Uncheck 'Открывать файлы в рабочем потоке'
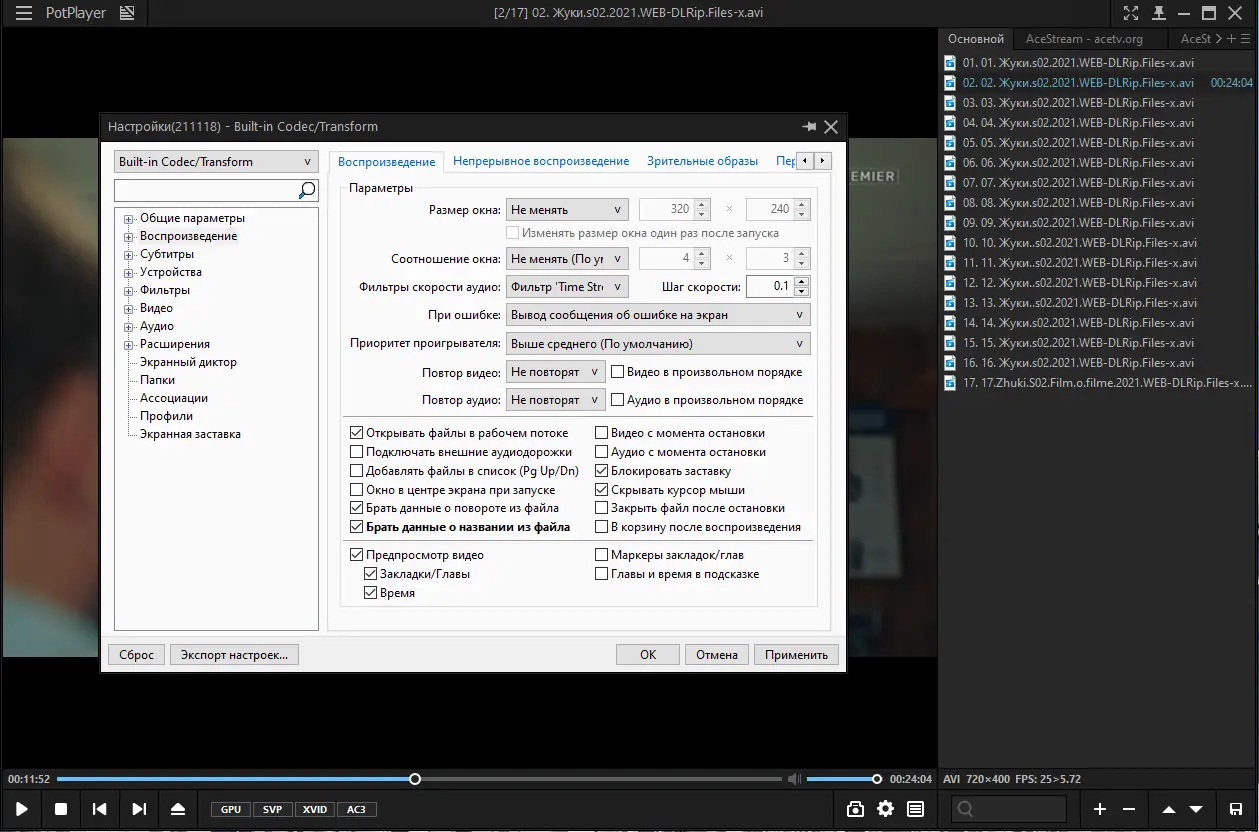This screenshot has width=1259, height=832. (x=357, y=433)
